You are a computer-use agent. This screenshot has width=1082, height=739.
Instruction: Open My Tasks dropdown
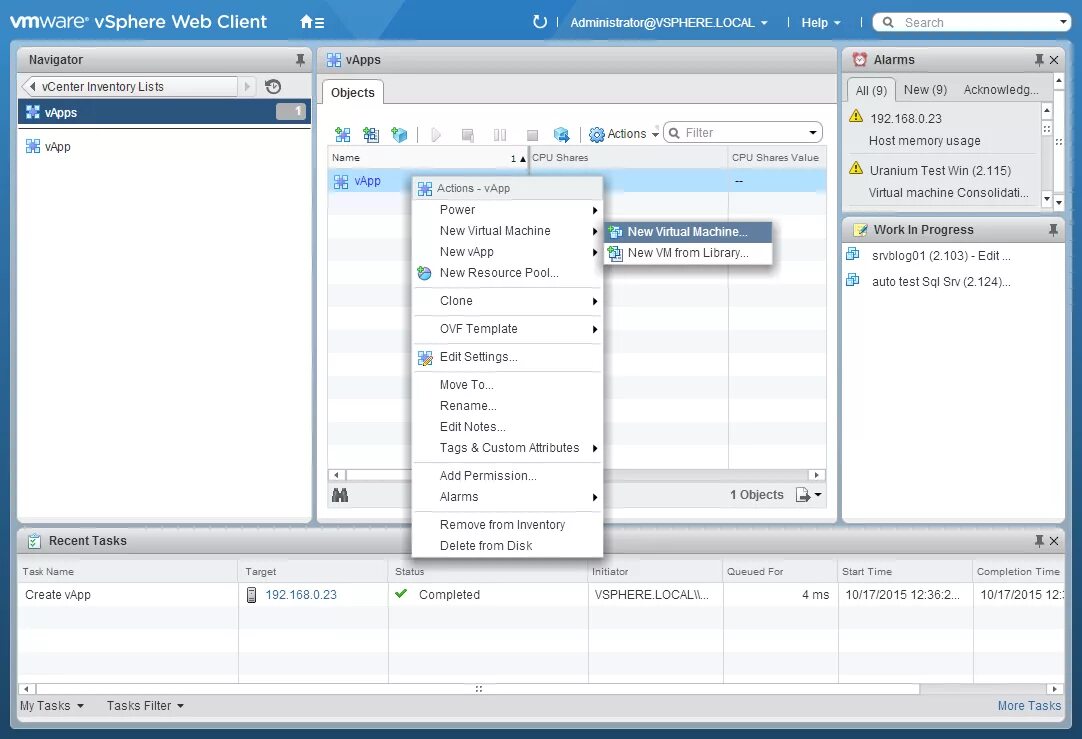tap(52, 706)
